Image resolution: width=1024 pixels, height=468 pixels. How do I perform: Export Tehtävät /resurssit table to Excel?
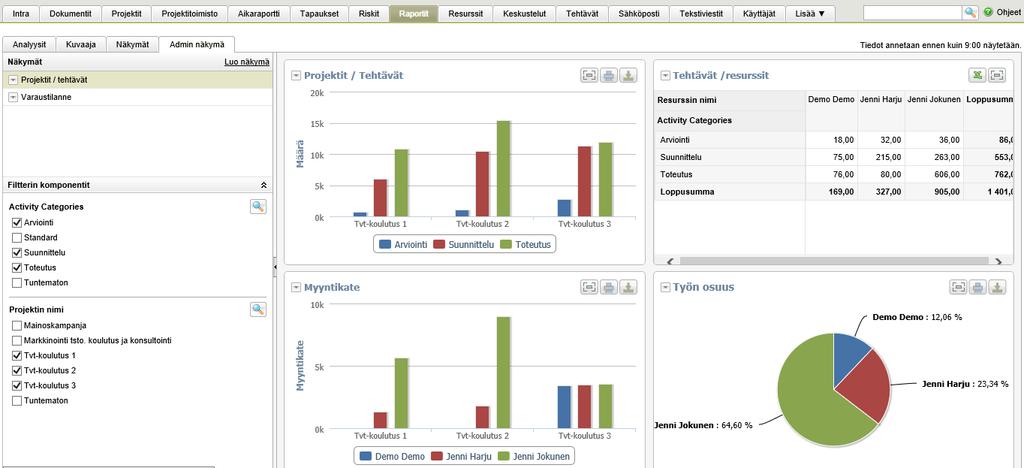point(977,76)
